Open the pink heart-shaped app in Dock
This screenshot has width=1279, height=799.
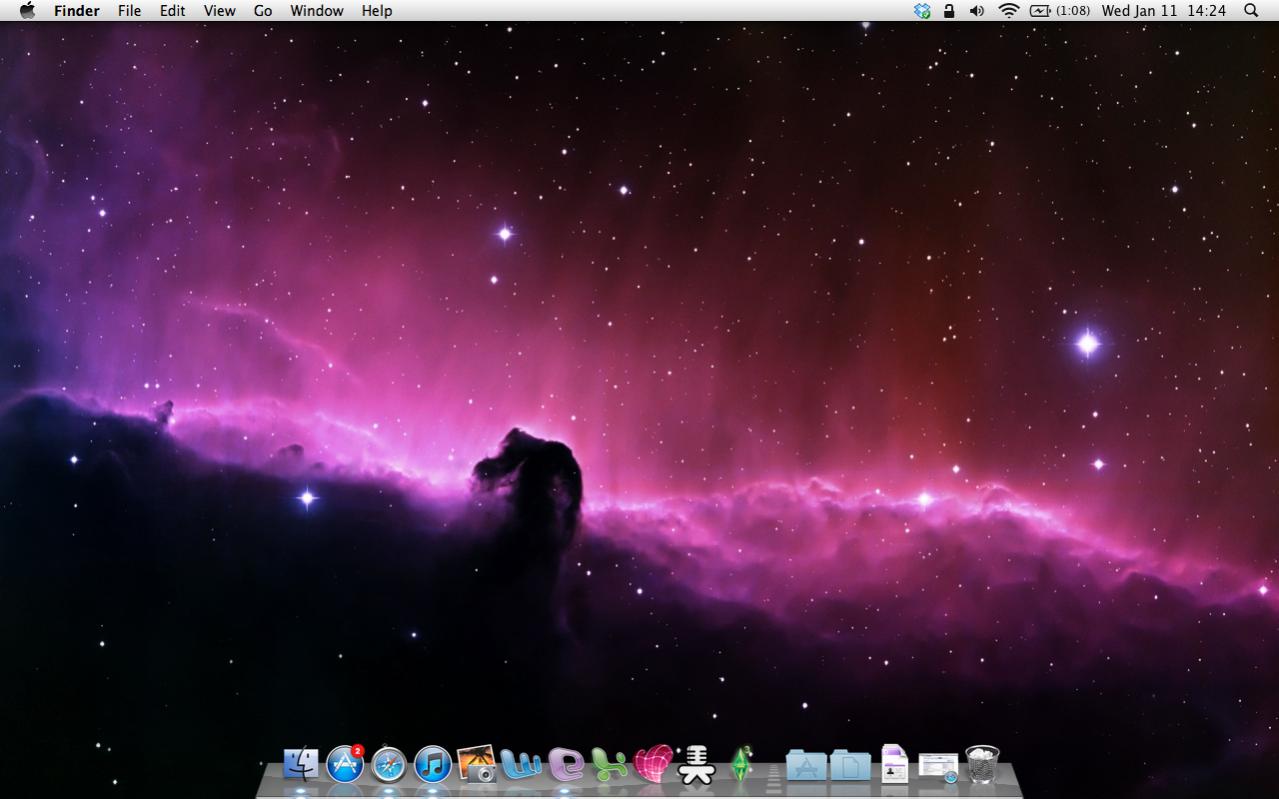click(652, 764)
